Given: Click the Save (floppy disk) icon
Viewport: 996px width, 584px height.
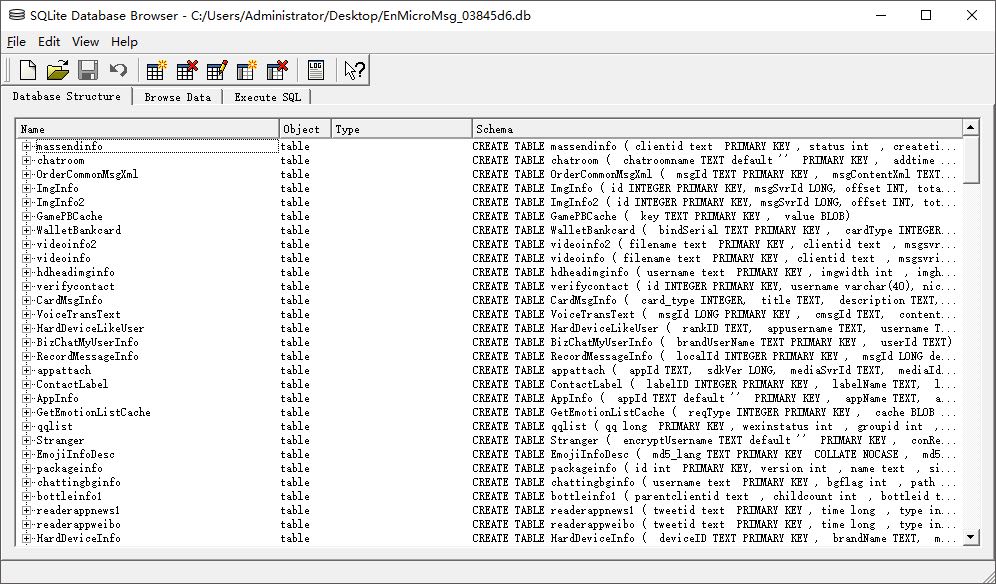Looking at the screenshot, I should (88, 70).
